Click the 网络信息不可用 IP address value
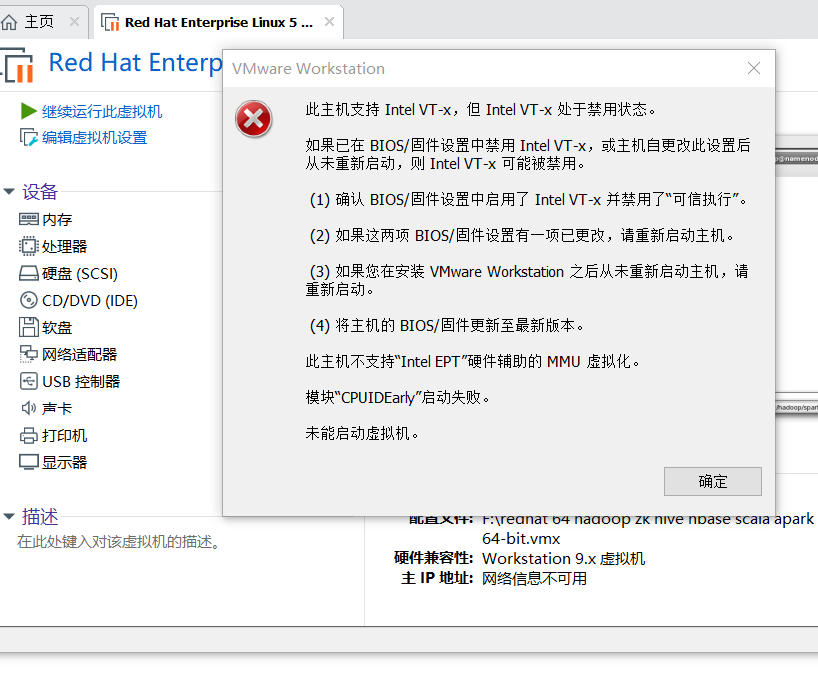Image resolution: width=818 pixels, height=675 pixels. click(x=534, y=578)
